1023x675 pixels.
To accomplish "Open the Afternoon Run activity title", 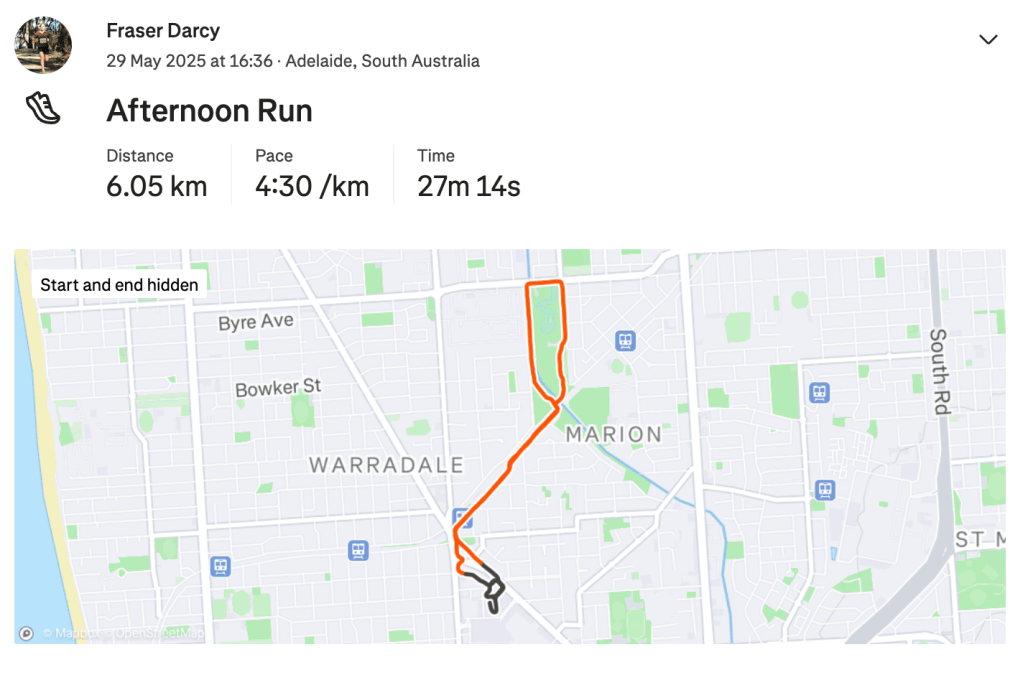I will 209,110.
